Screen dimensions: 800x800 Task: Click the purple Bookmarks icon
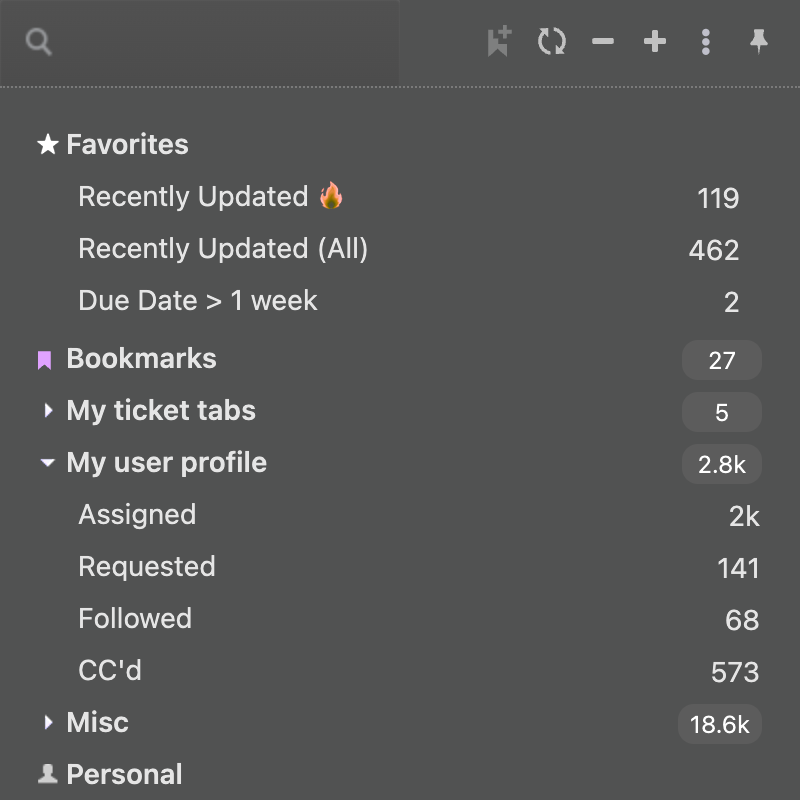[44, 360]
